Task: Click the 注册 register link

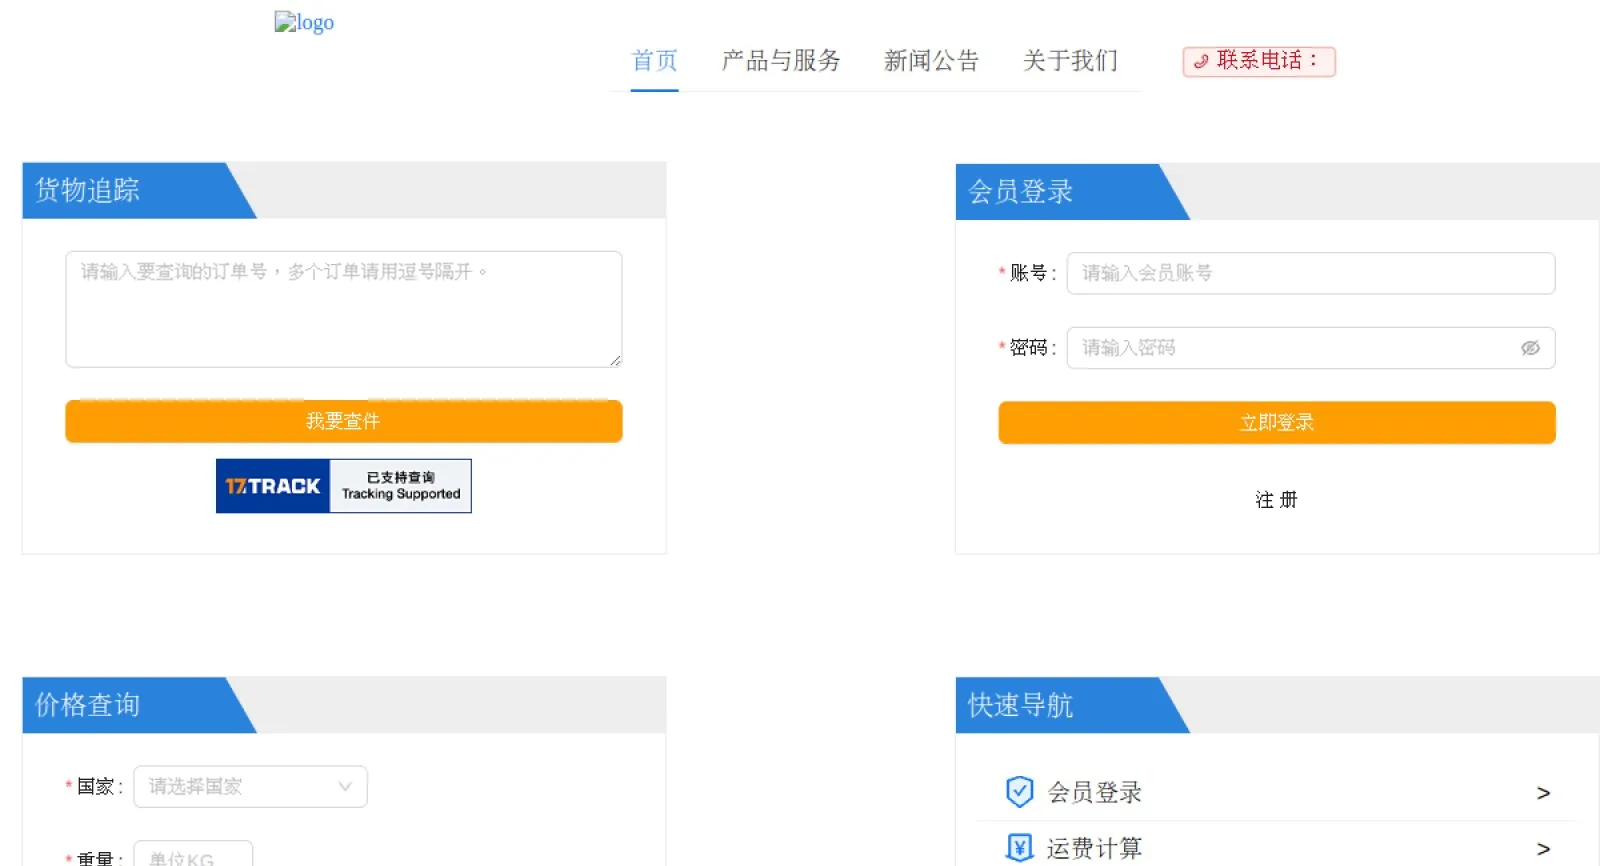Action: [x=1276, y=500]
